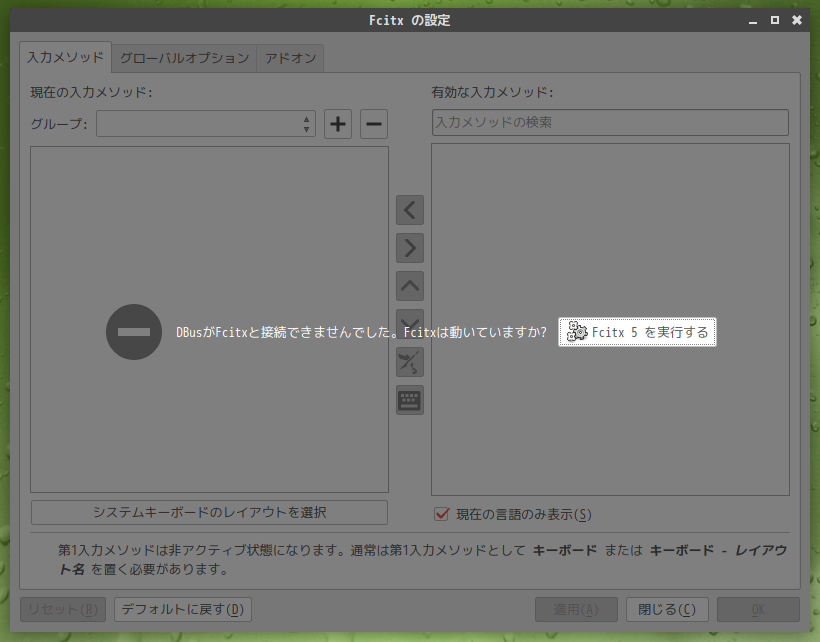820x642 pixels.
Task: Click the remove group minus icon
Action: [x=374, y=124]
